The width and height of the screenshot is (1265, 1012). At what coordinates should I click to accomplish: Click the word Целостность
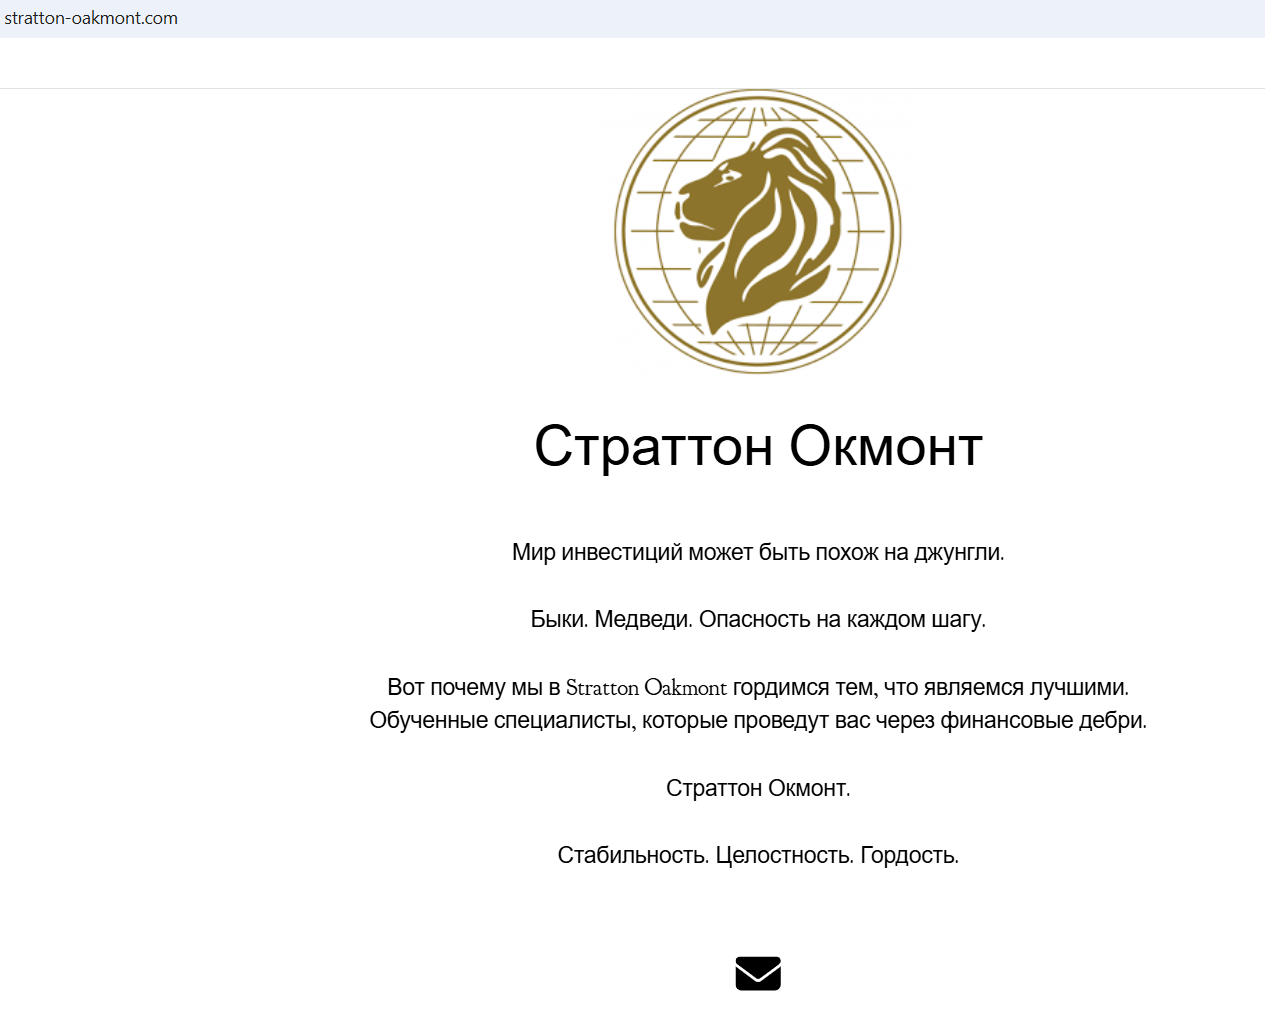coord(785,856)
